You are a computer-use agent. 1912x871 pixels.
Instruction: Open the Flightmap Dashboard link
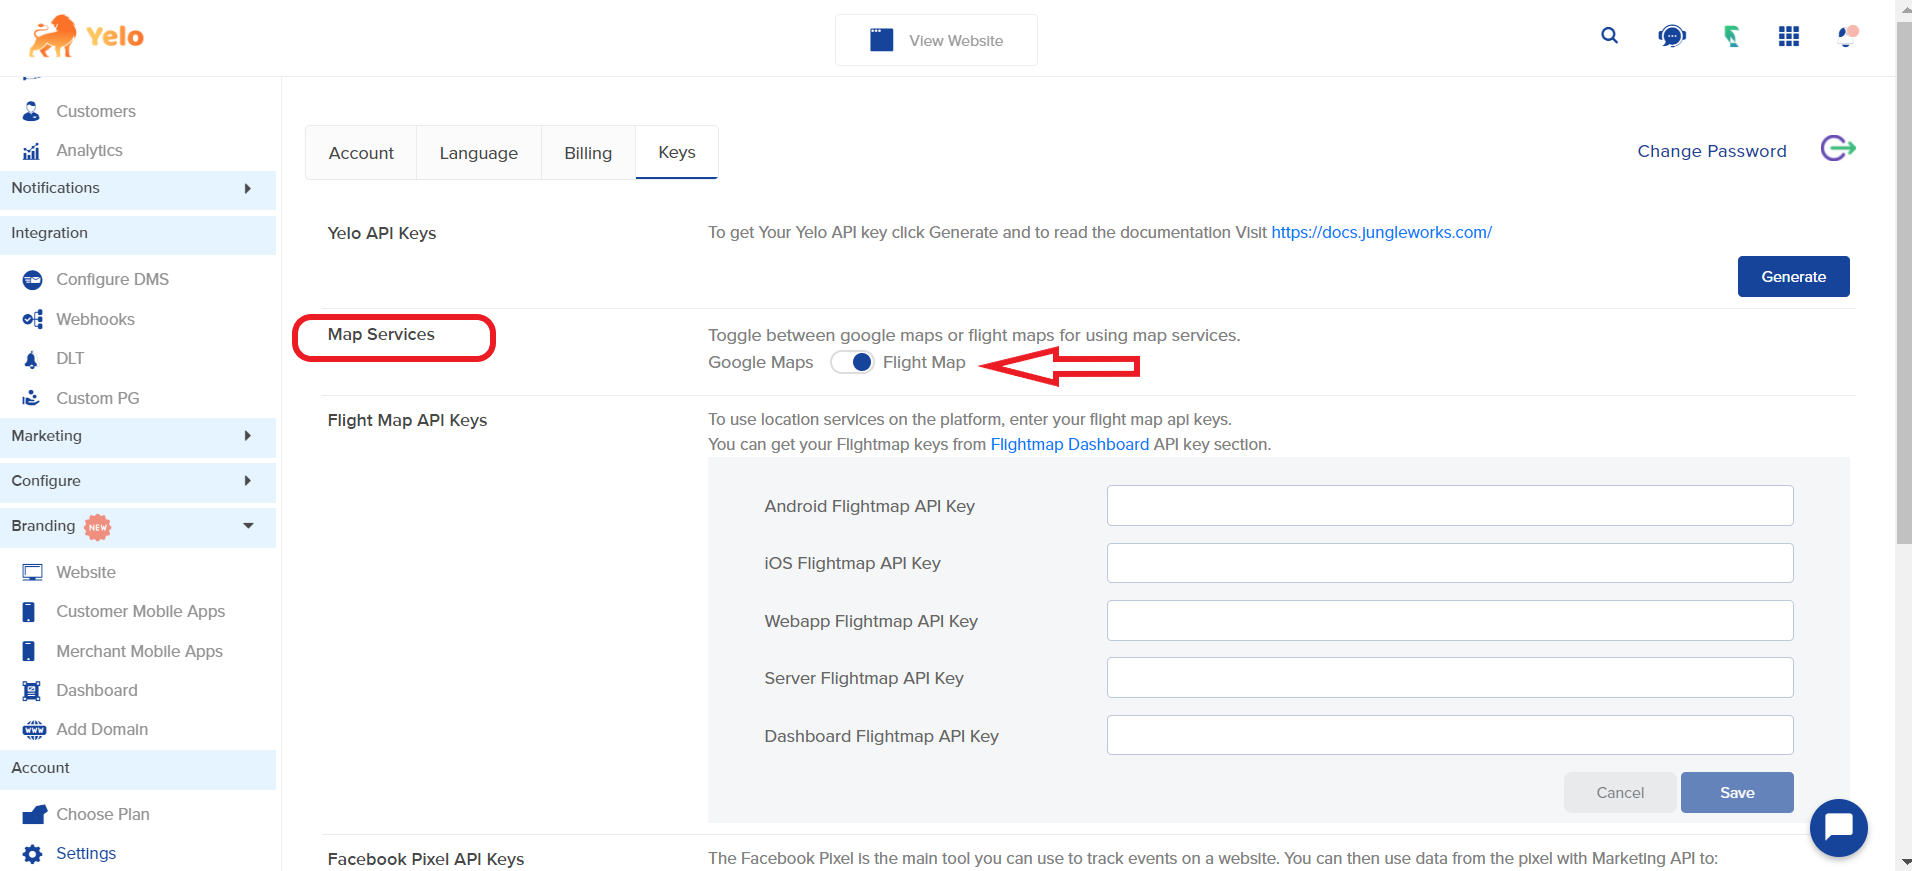[x=1069, y=444]
